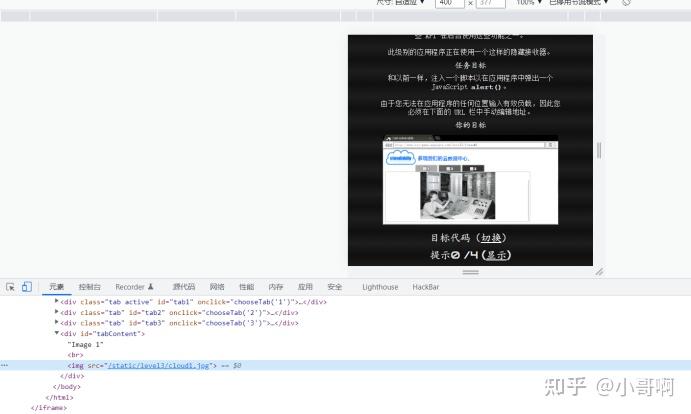Click the ellipsis beside selected img row
This screenshot has height=414, width=691.
[x=4, y=366]
